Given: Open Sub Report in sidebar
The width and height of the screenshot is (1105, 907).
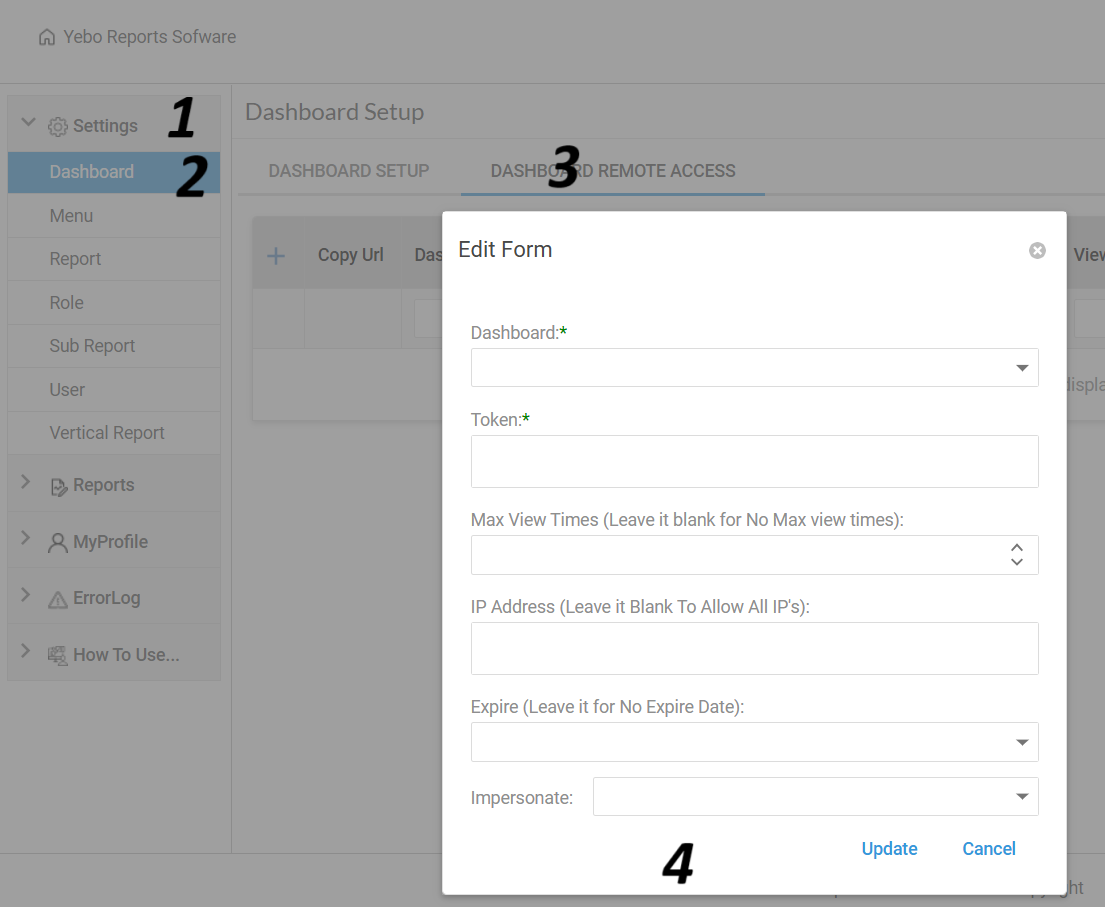Looking at the screenshot, I should click(114, 346).
